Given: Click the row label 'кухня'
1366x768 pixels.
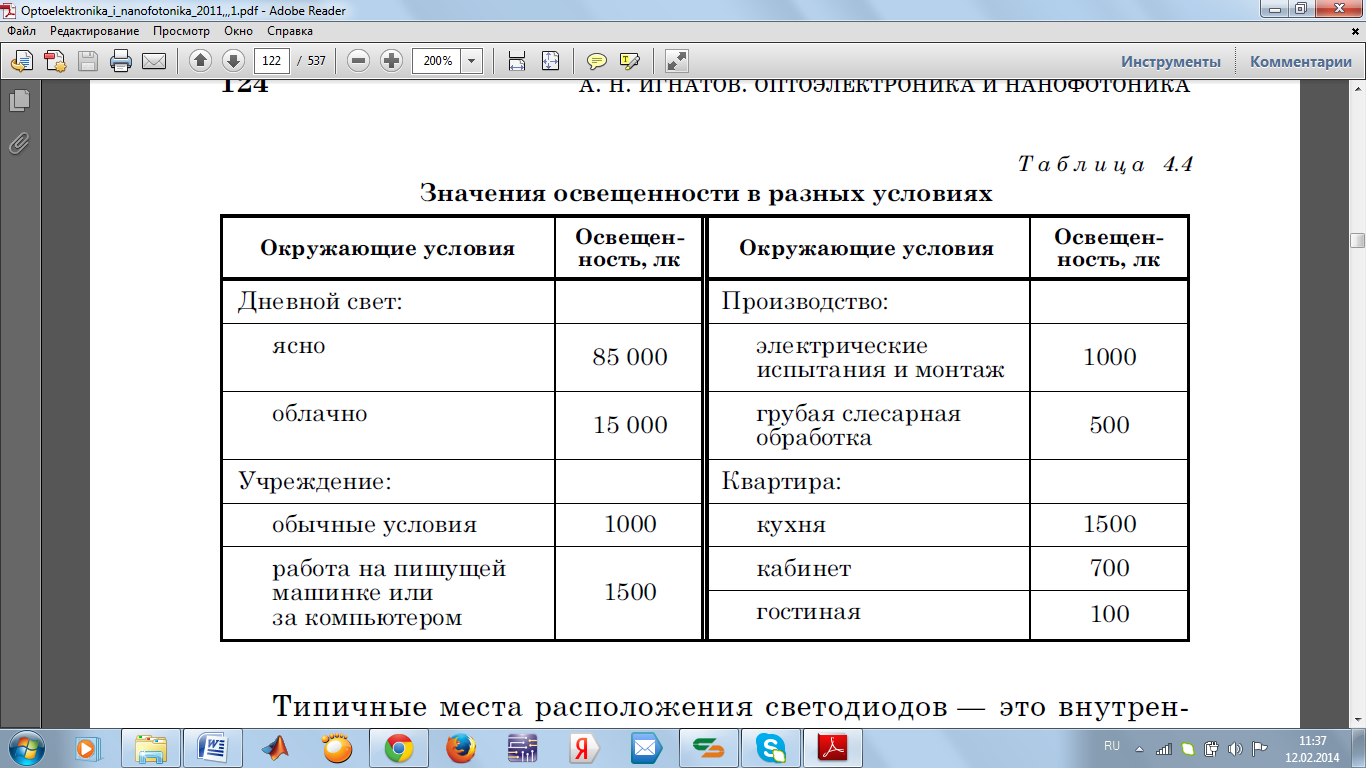Looking at the screenshot, I should point(791,524).
